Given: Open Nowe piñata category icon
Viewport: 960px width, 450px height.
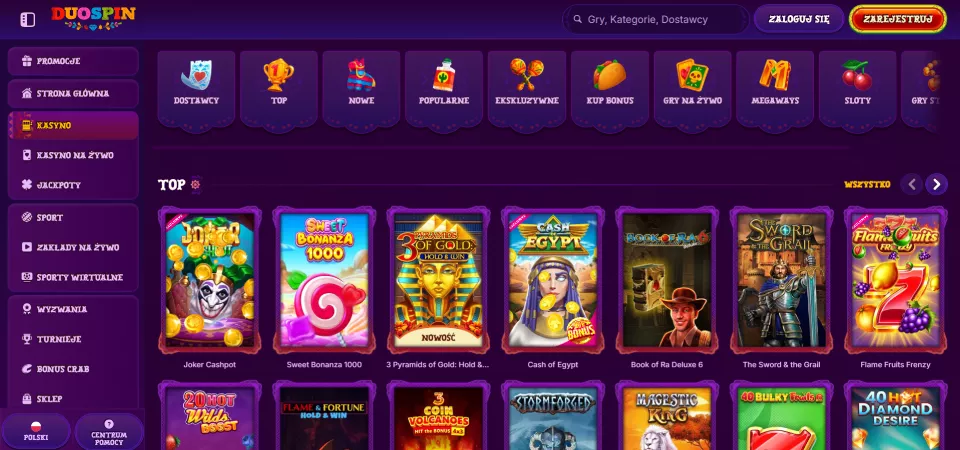Looking at the screenshot, I should pyautogui.click(x=361, y=75).
